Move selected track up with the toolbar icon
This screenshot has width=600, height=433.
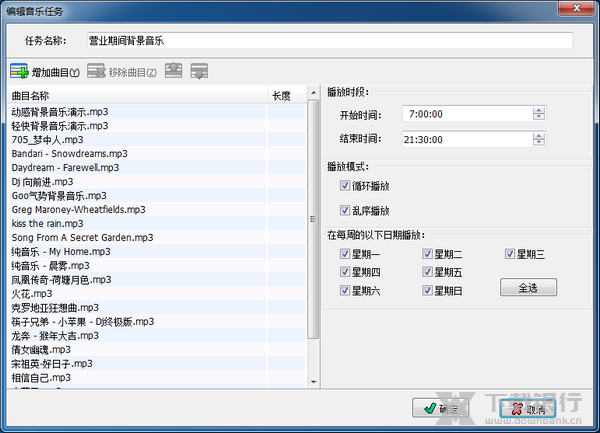(x=174, y=72)
